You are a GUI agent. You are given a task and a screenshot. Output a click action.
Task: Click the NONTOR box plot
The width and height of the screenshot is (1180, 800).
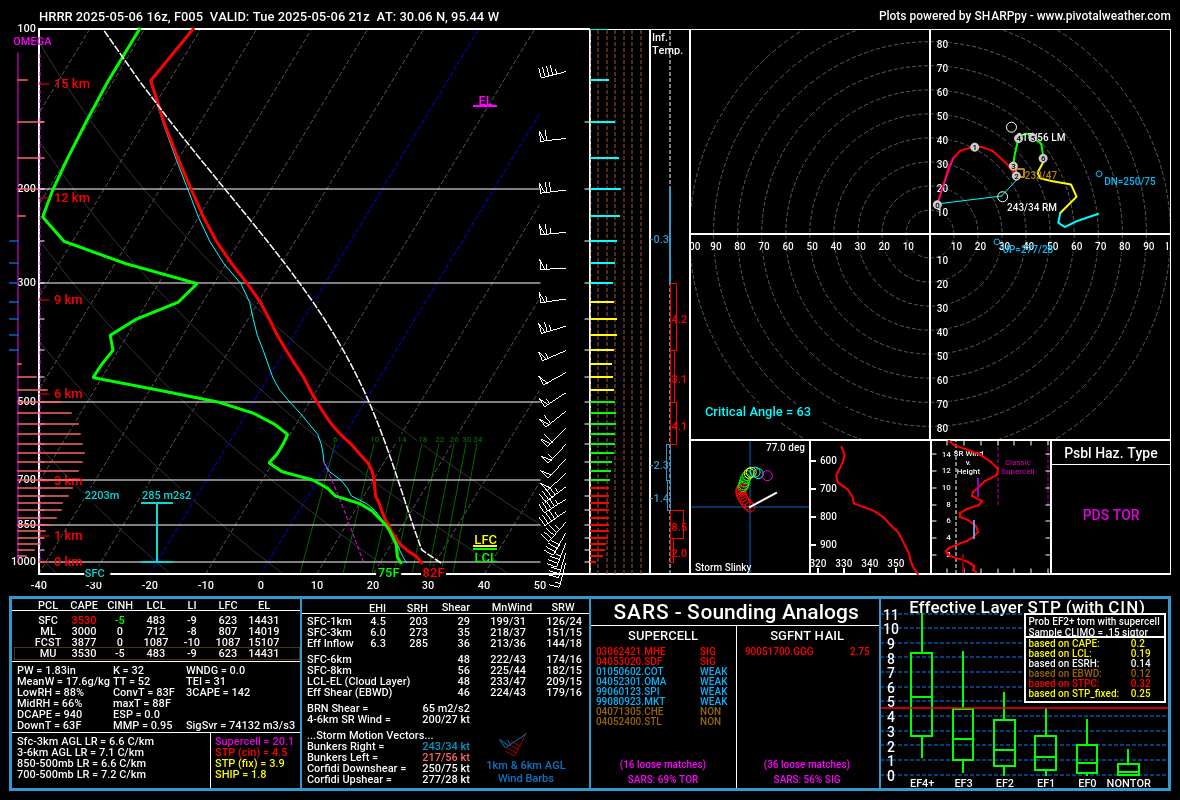coord(1128,769)
